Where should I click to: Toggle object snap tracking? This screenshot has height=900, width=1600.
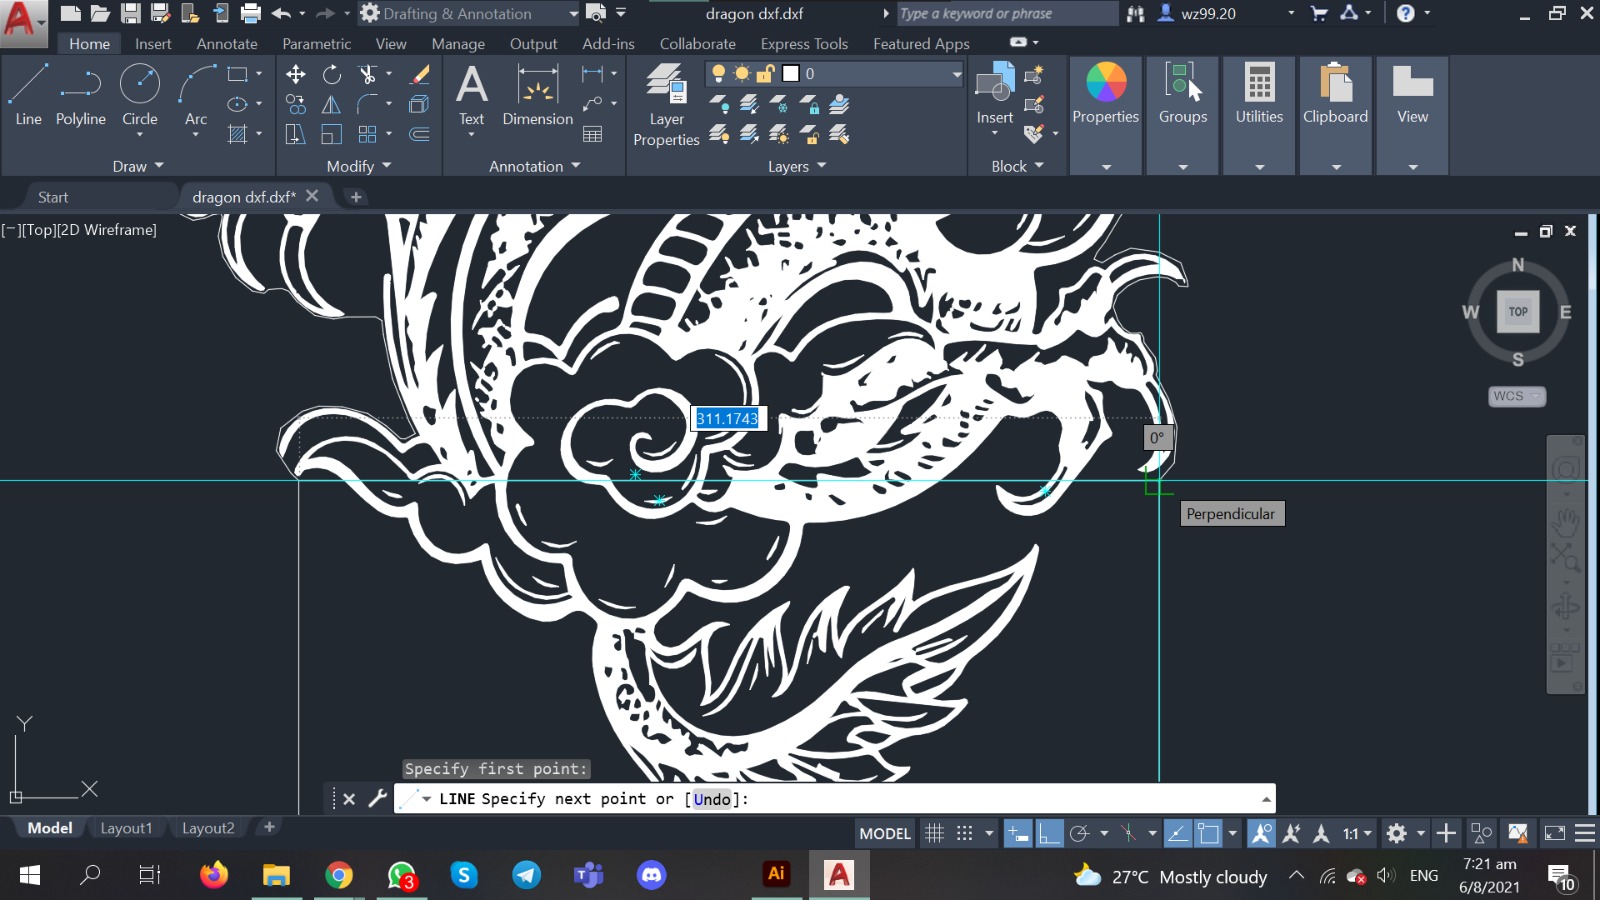(x=1178, y=833)
